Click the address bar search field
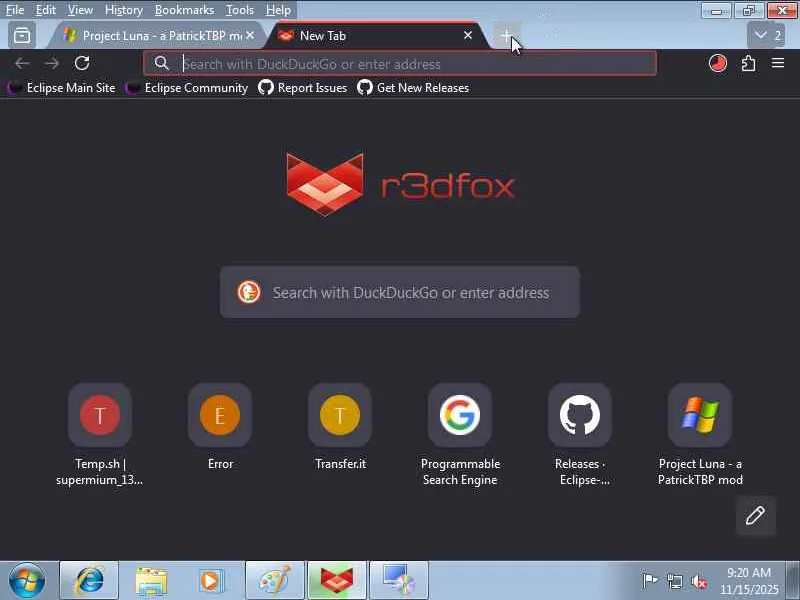The width and height of the screenshot is (800, 600). coord(399,64)
